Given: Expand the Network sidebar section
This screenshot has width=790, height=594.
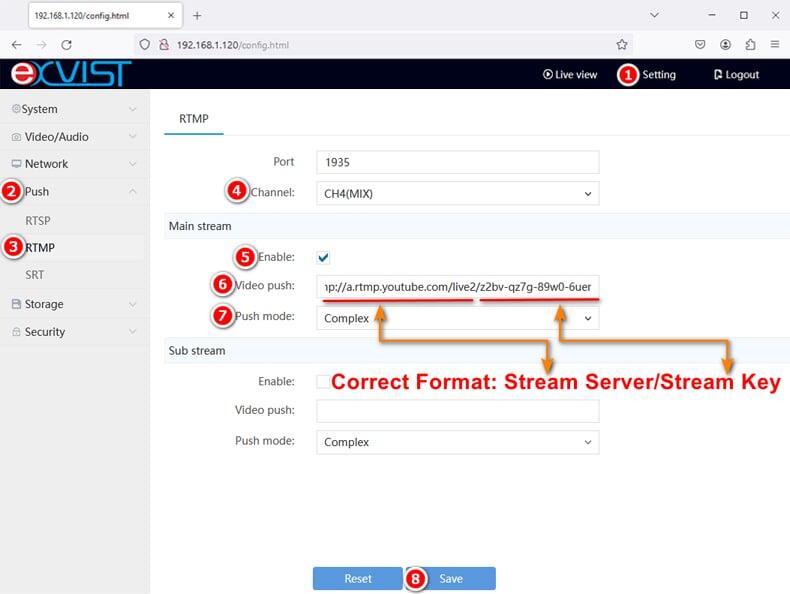Looking at the screenshot, I should 75,164.
